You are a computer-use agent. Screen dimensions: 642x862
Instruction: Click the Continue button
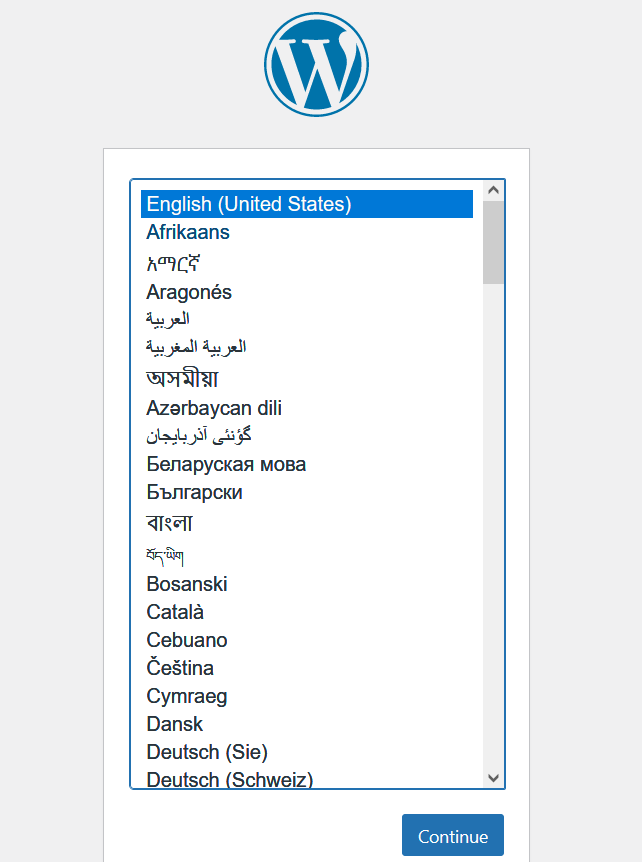453,836
